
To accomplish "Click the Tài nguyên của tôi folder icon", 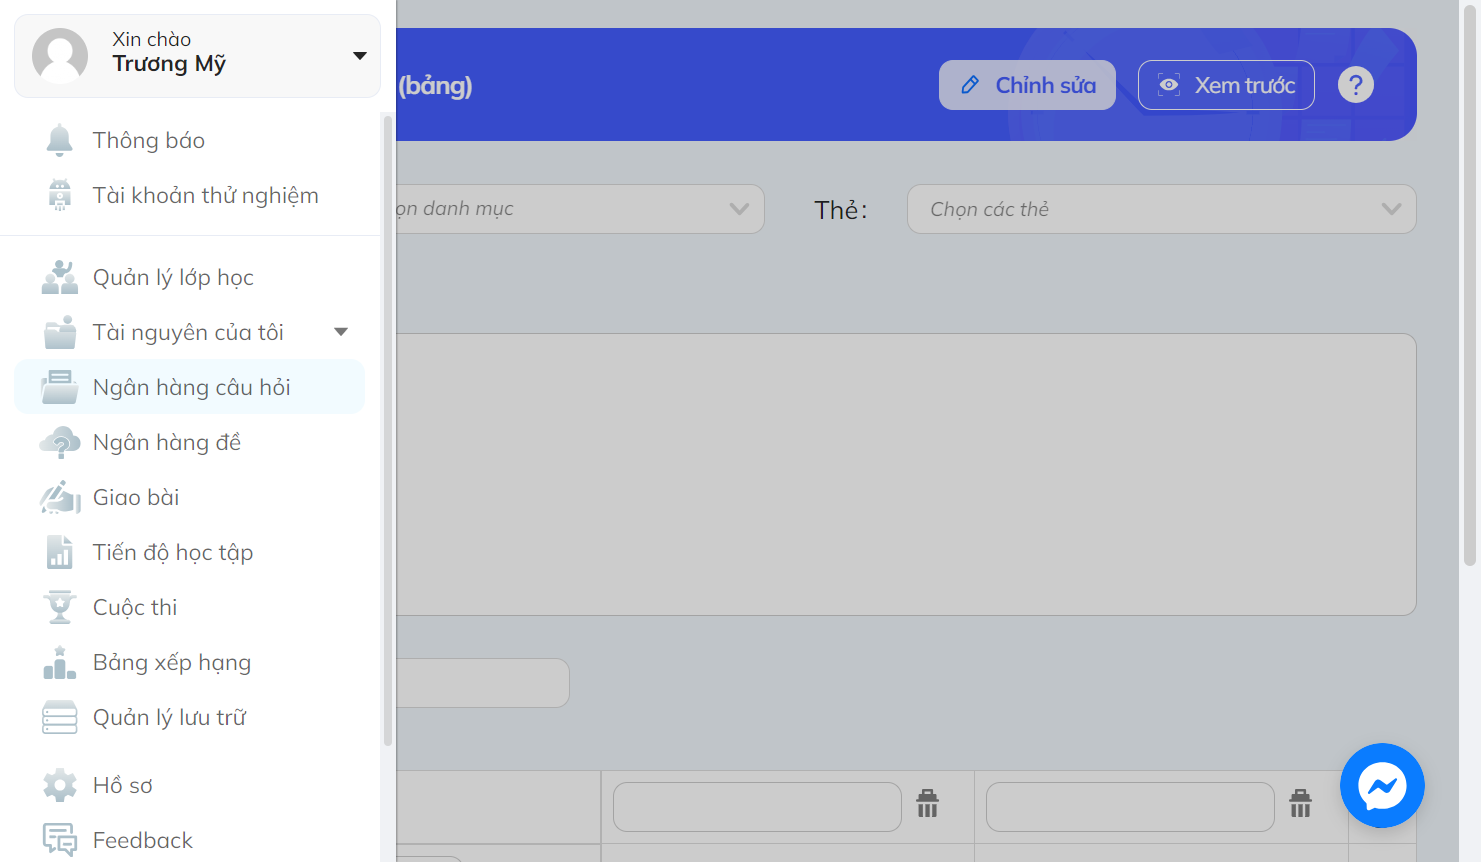I will tap(60, 332).
